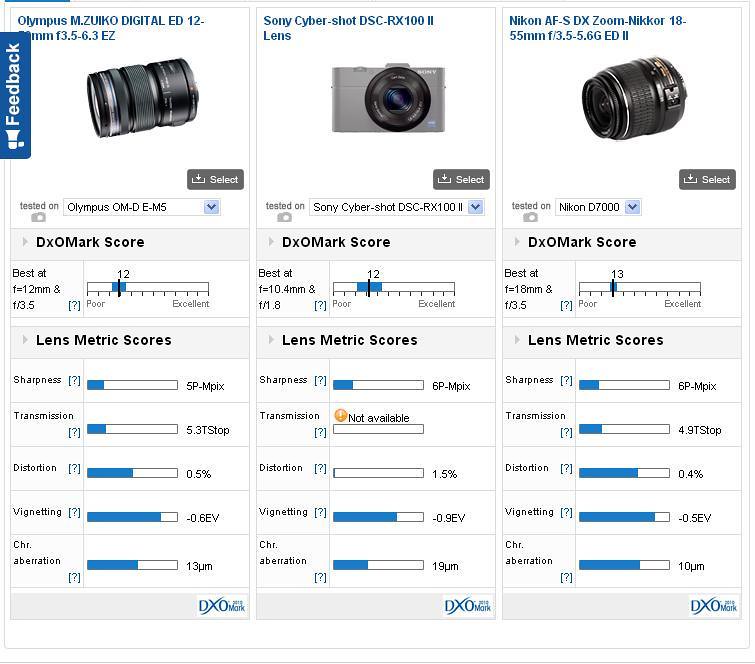Open Olympus Transmission help [?]
This screenshot has width=755, height=664.
[74, 432]
